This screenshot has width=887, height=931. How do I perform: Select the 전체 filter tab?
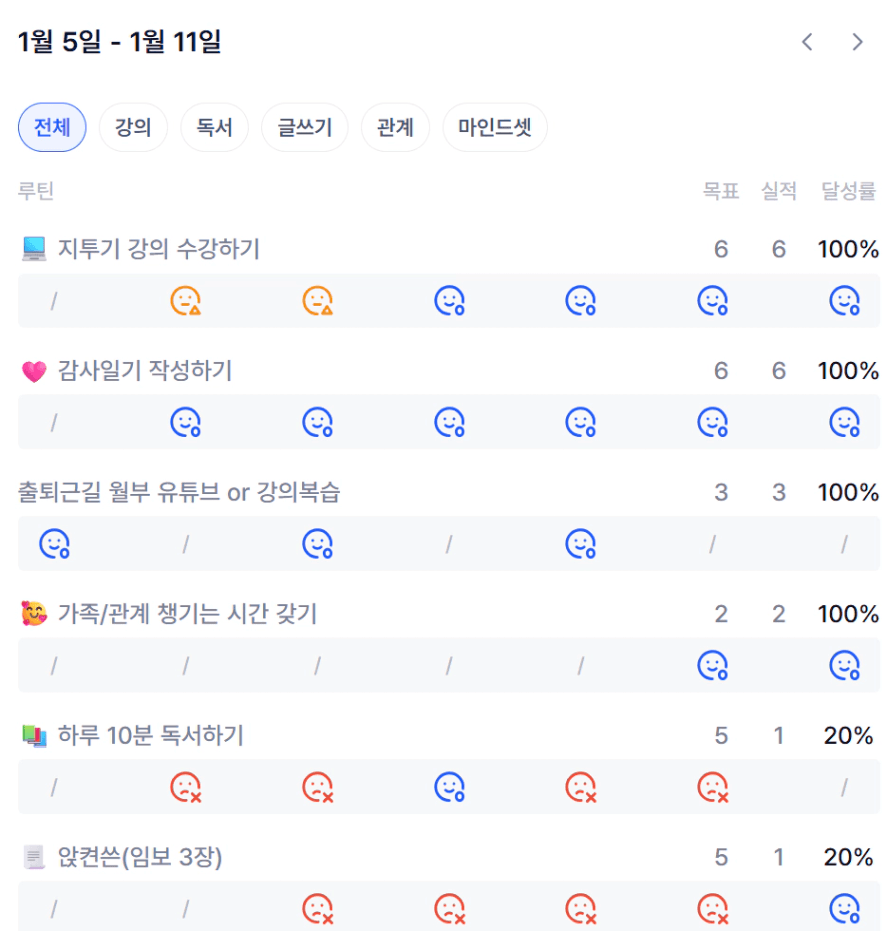52,128
